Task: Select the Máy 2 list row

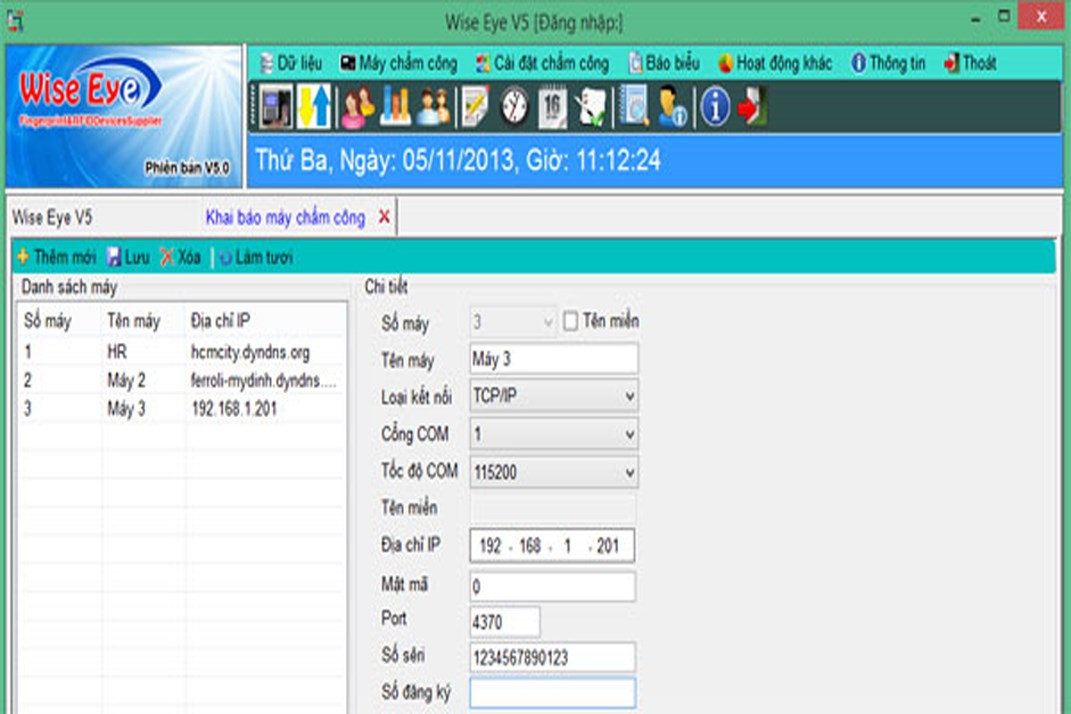Action: tap(182, 381)
